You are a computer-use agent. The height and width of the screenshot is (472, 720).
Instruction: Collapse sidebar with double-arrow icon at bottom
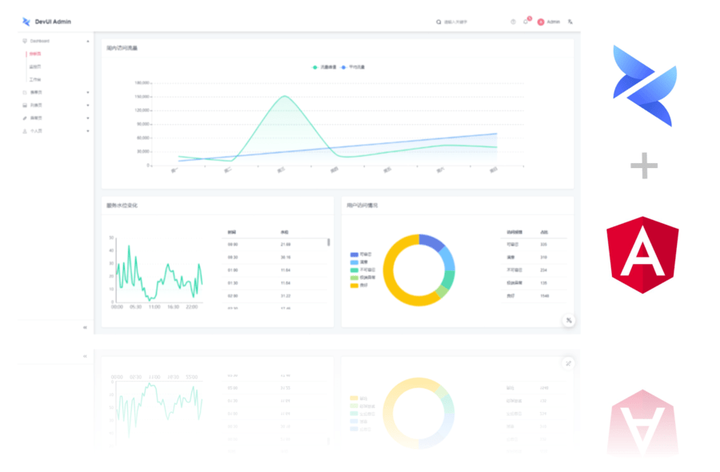tap(85, 327)
